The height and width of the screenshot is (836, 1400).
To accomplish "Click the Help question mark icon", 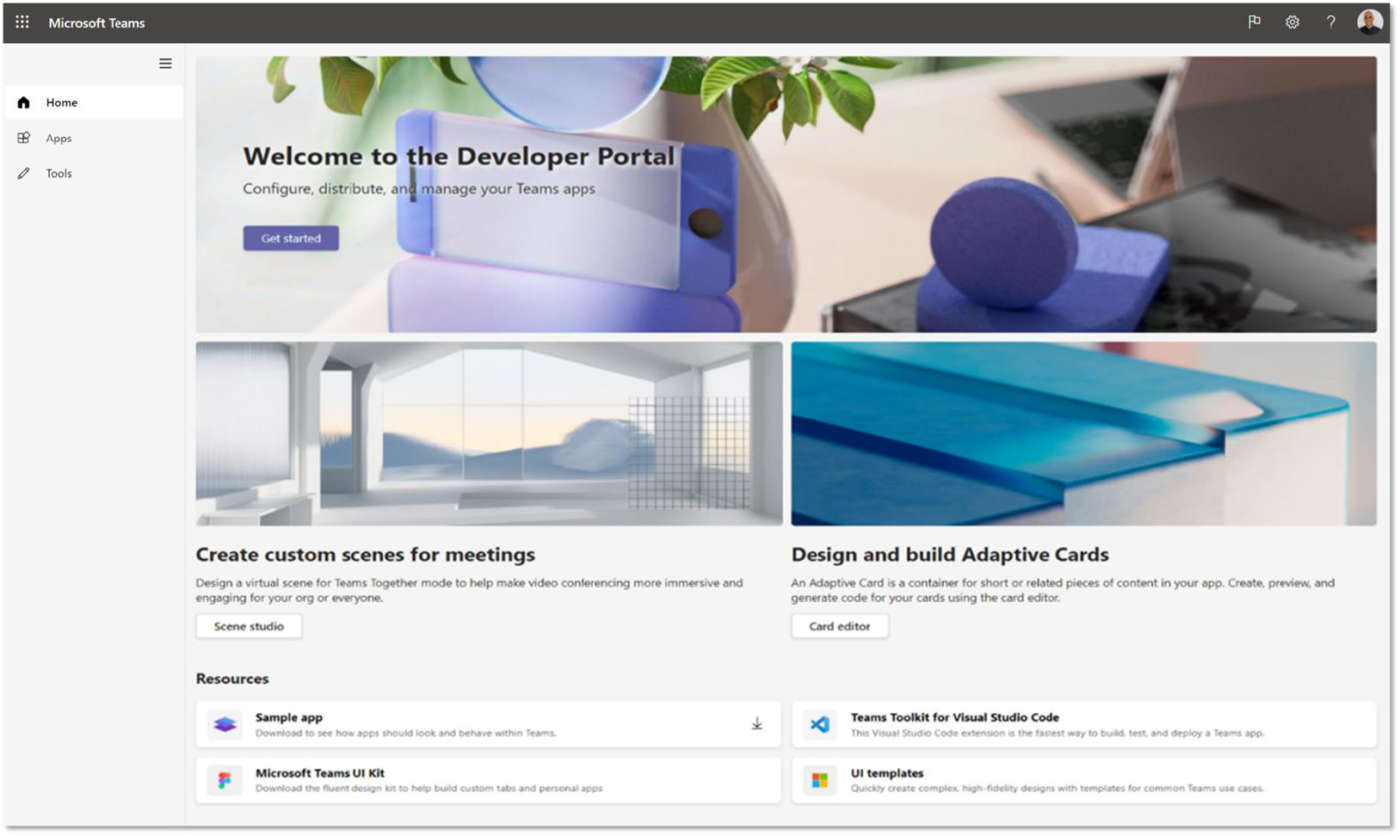I will coord(1330,21).
